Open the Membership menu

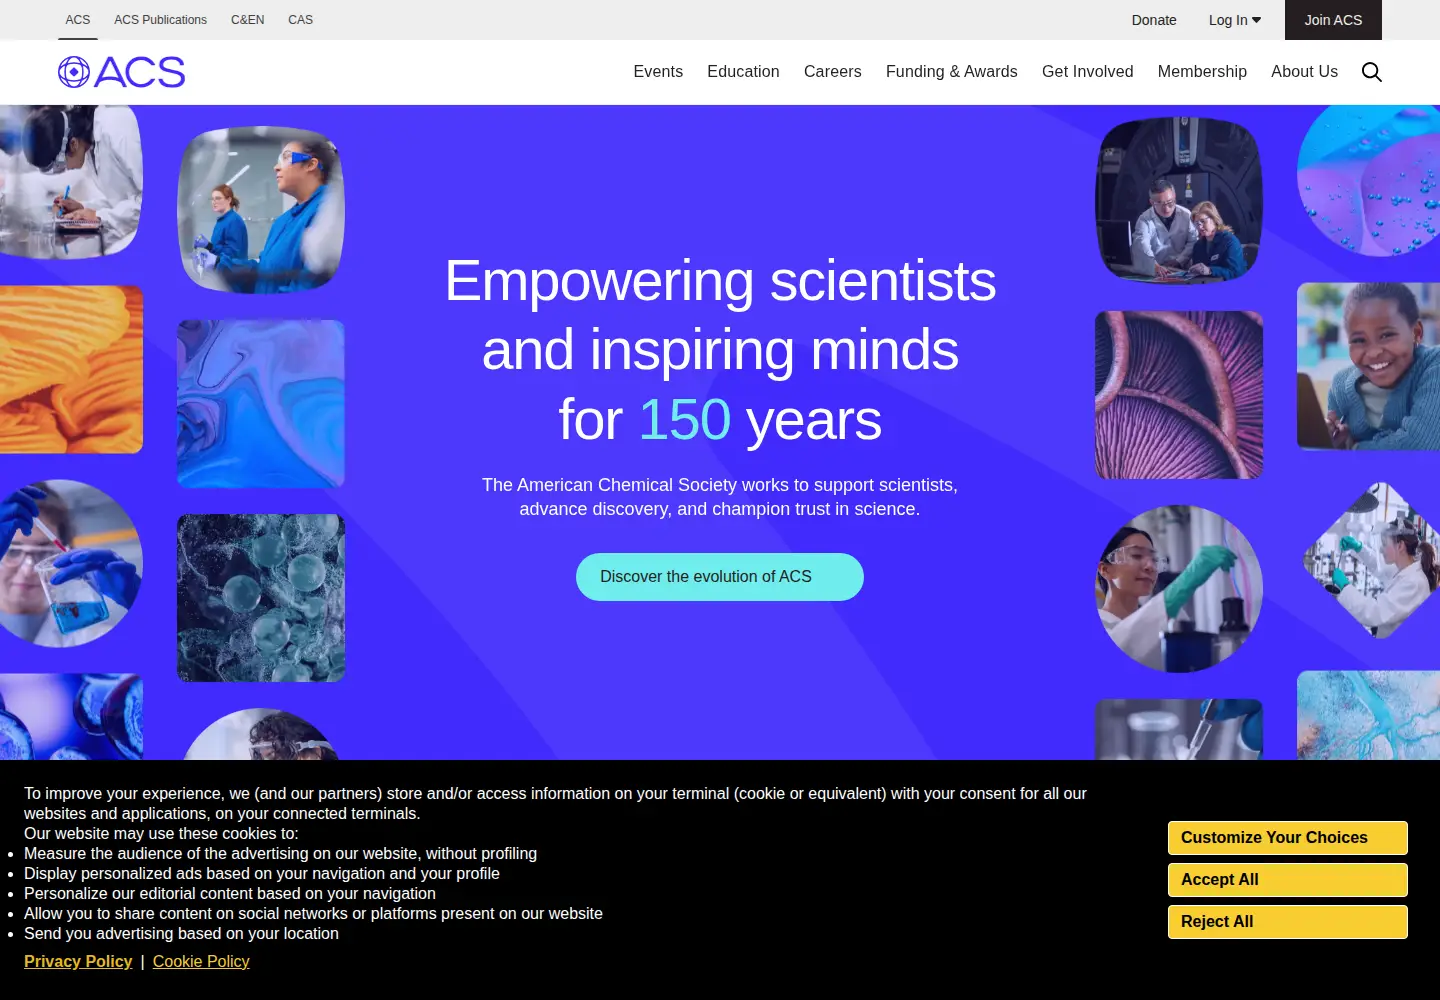click(1202, 72)
